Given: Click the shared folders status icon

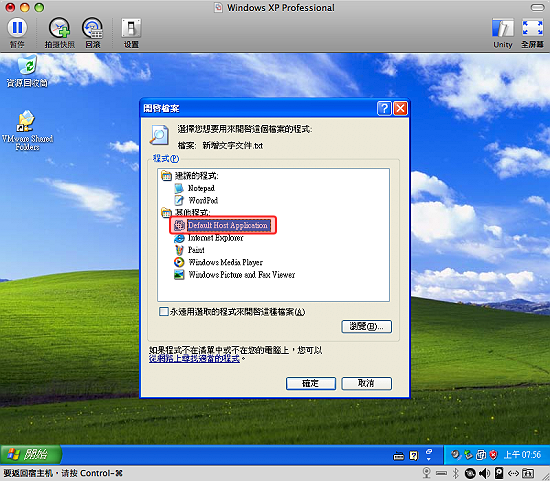Looking at the screenshot, I should (528, 473).
